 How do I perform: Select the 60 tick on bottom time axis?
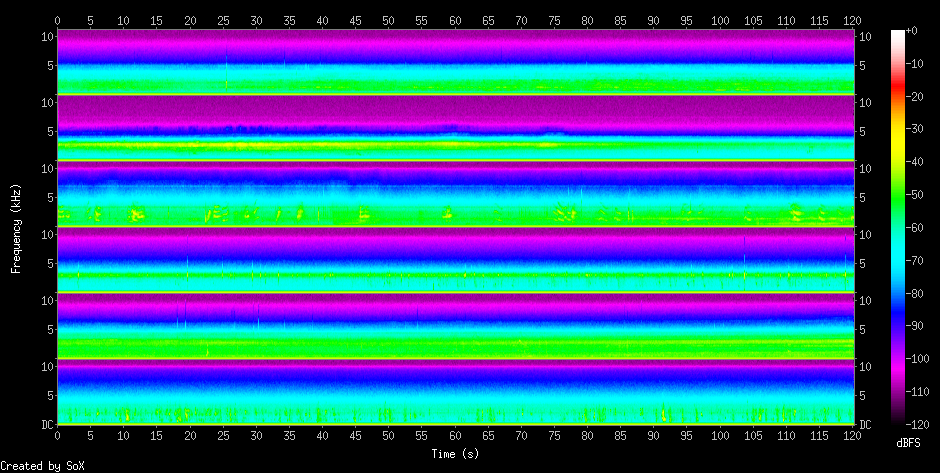[455, 437]
